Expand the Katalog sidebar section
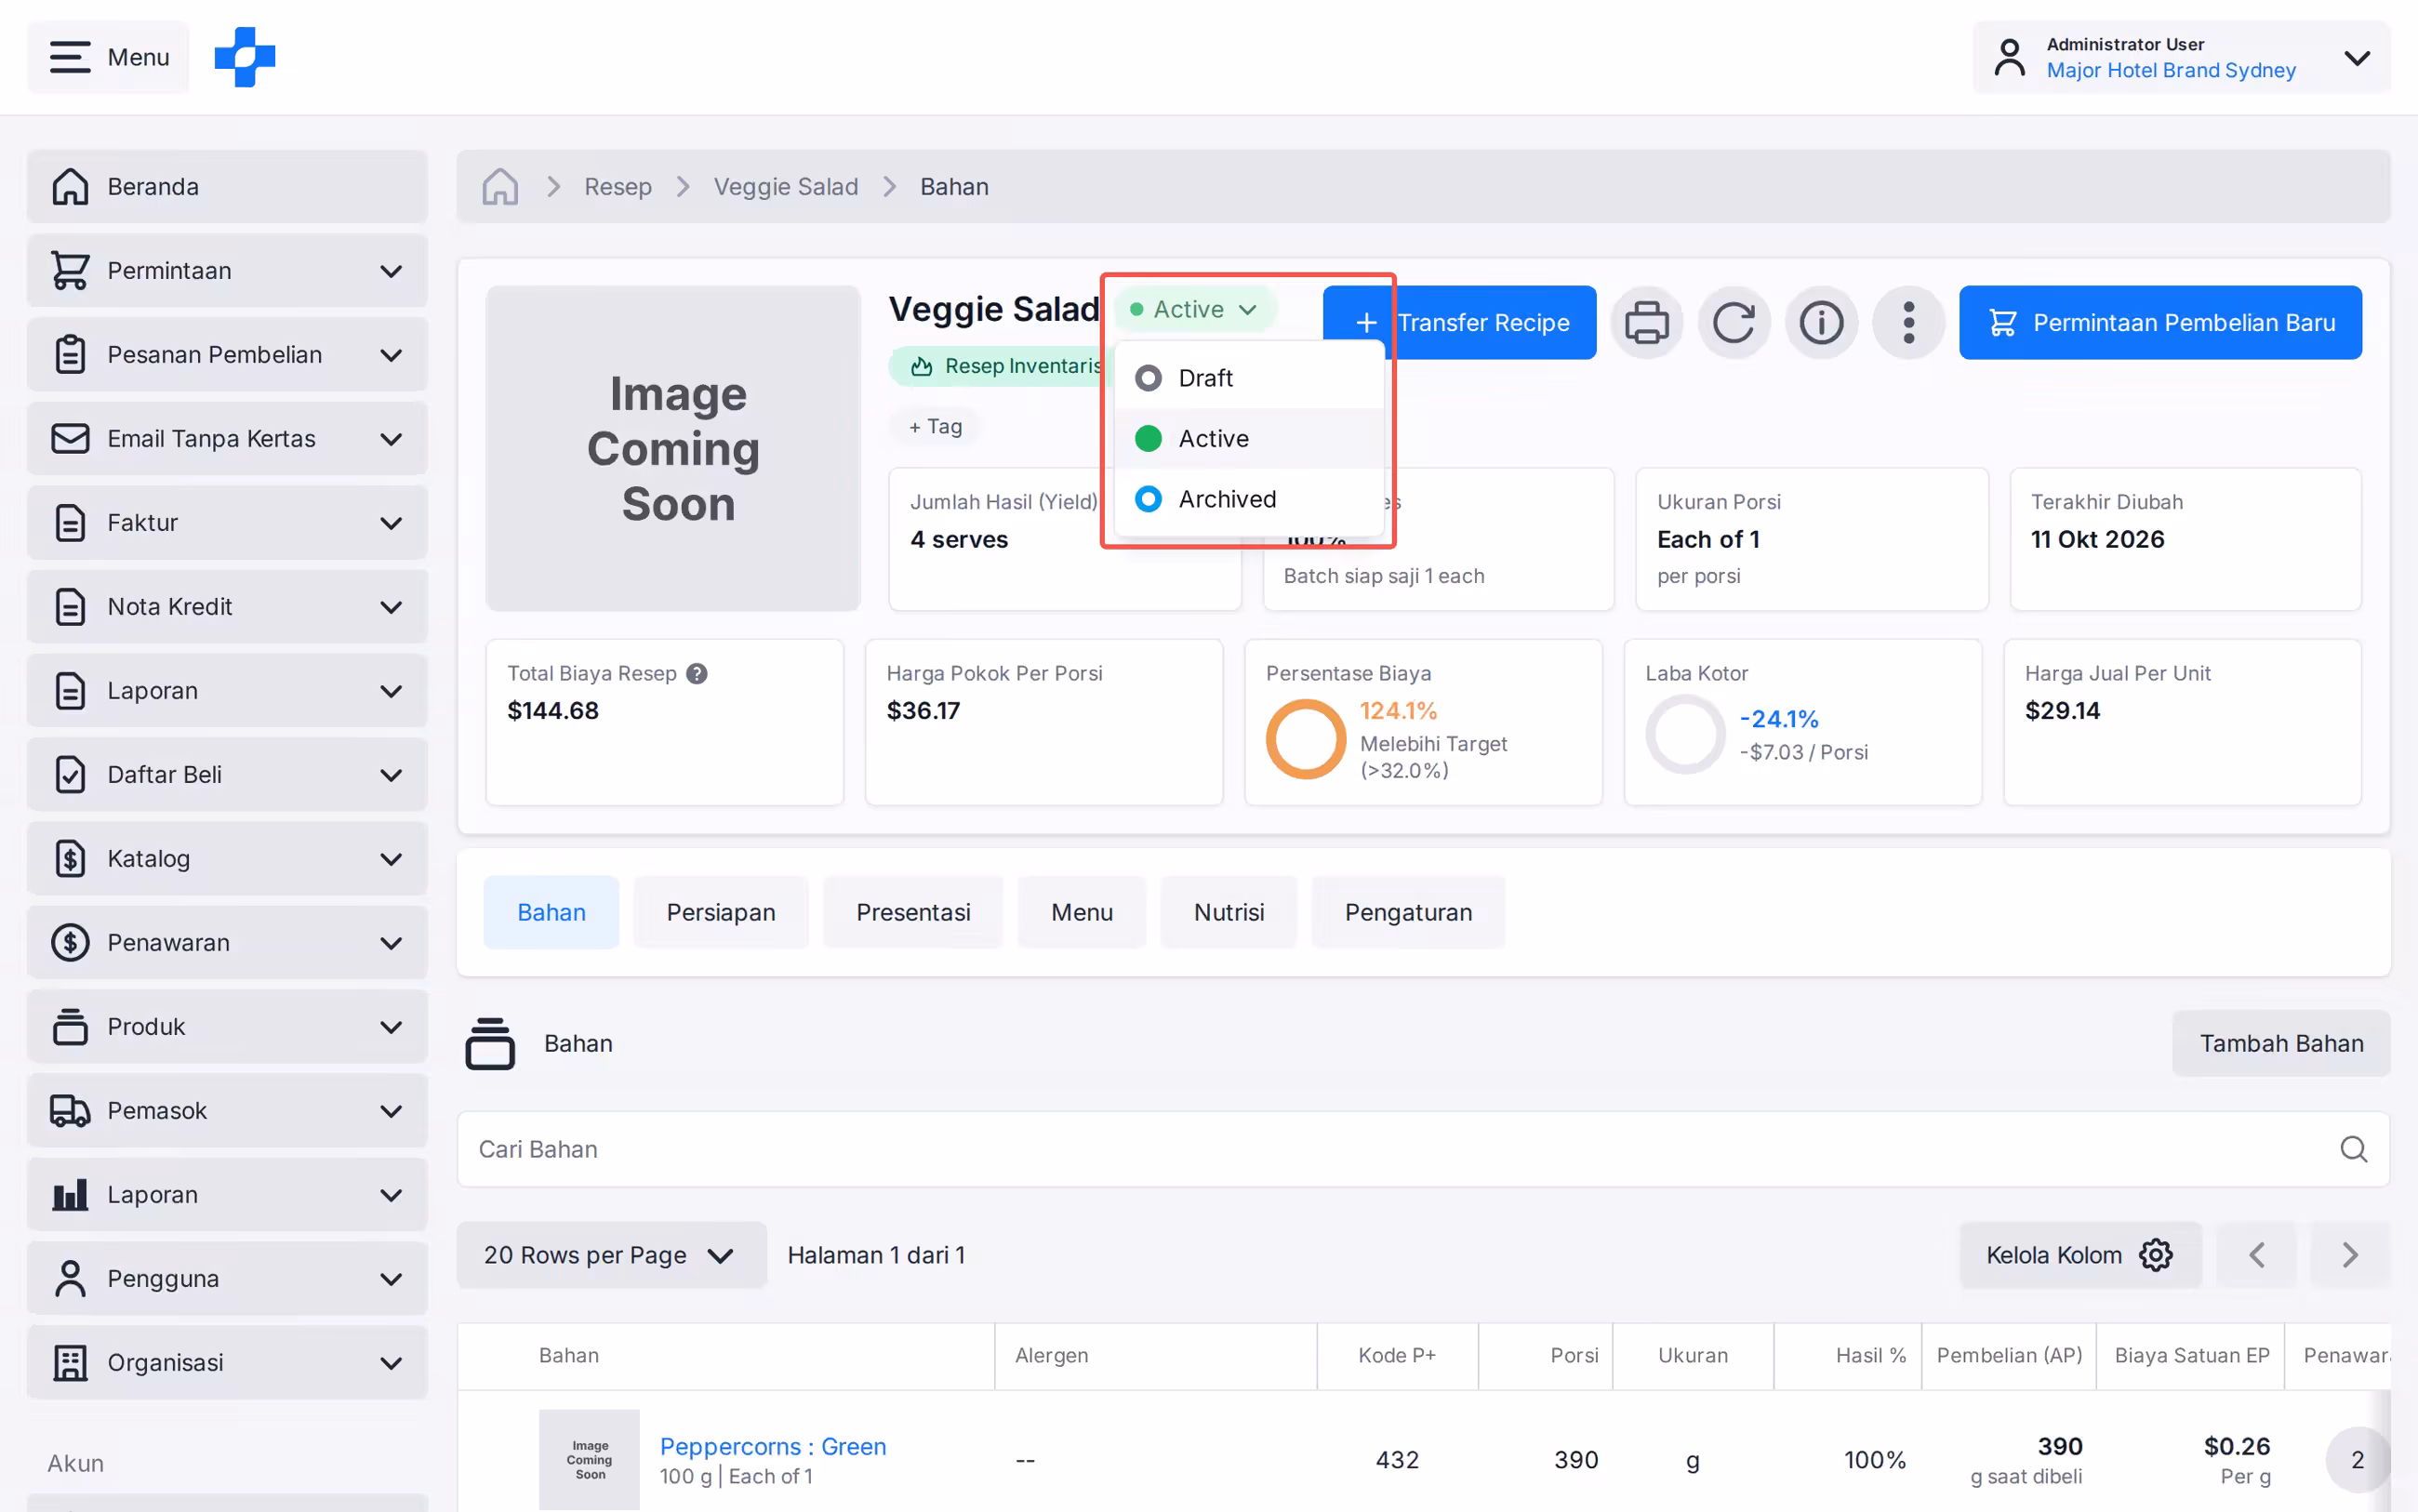Image resolution: width=2418 pixels, height=1512 pixels. 227,859
